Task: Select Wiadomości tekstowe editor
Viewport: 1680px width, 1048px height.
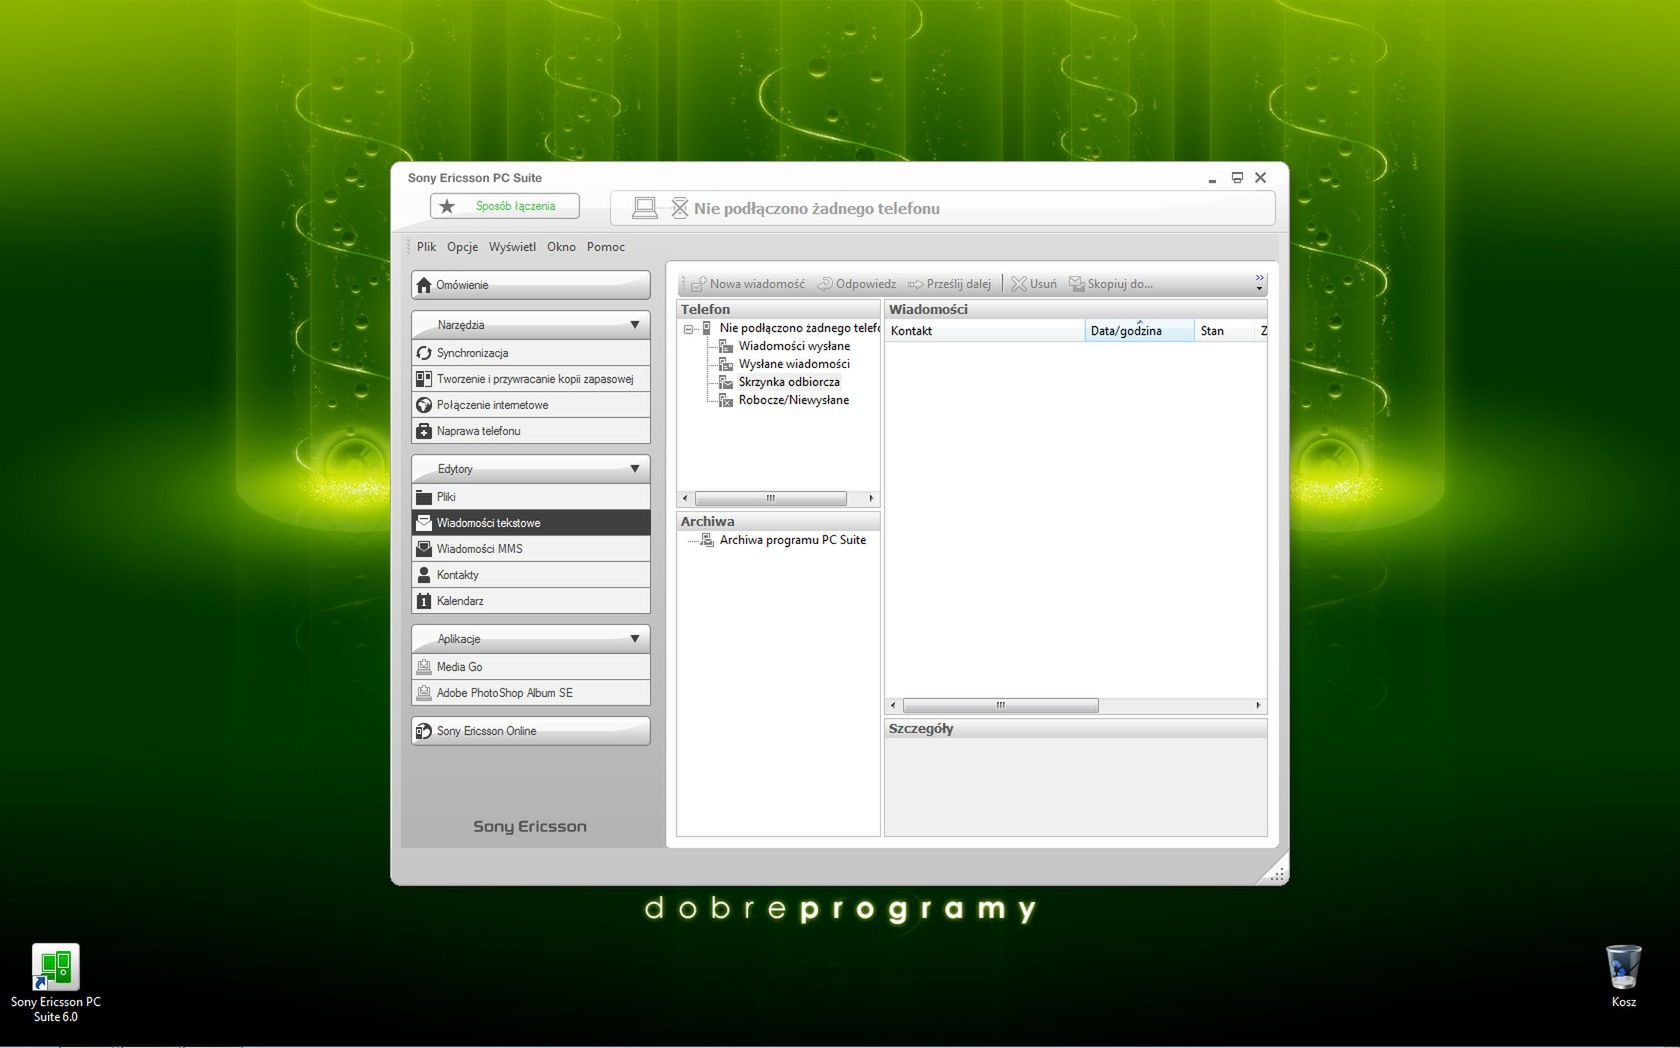Action: point(530,523)
